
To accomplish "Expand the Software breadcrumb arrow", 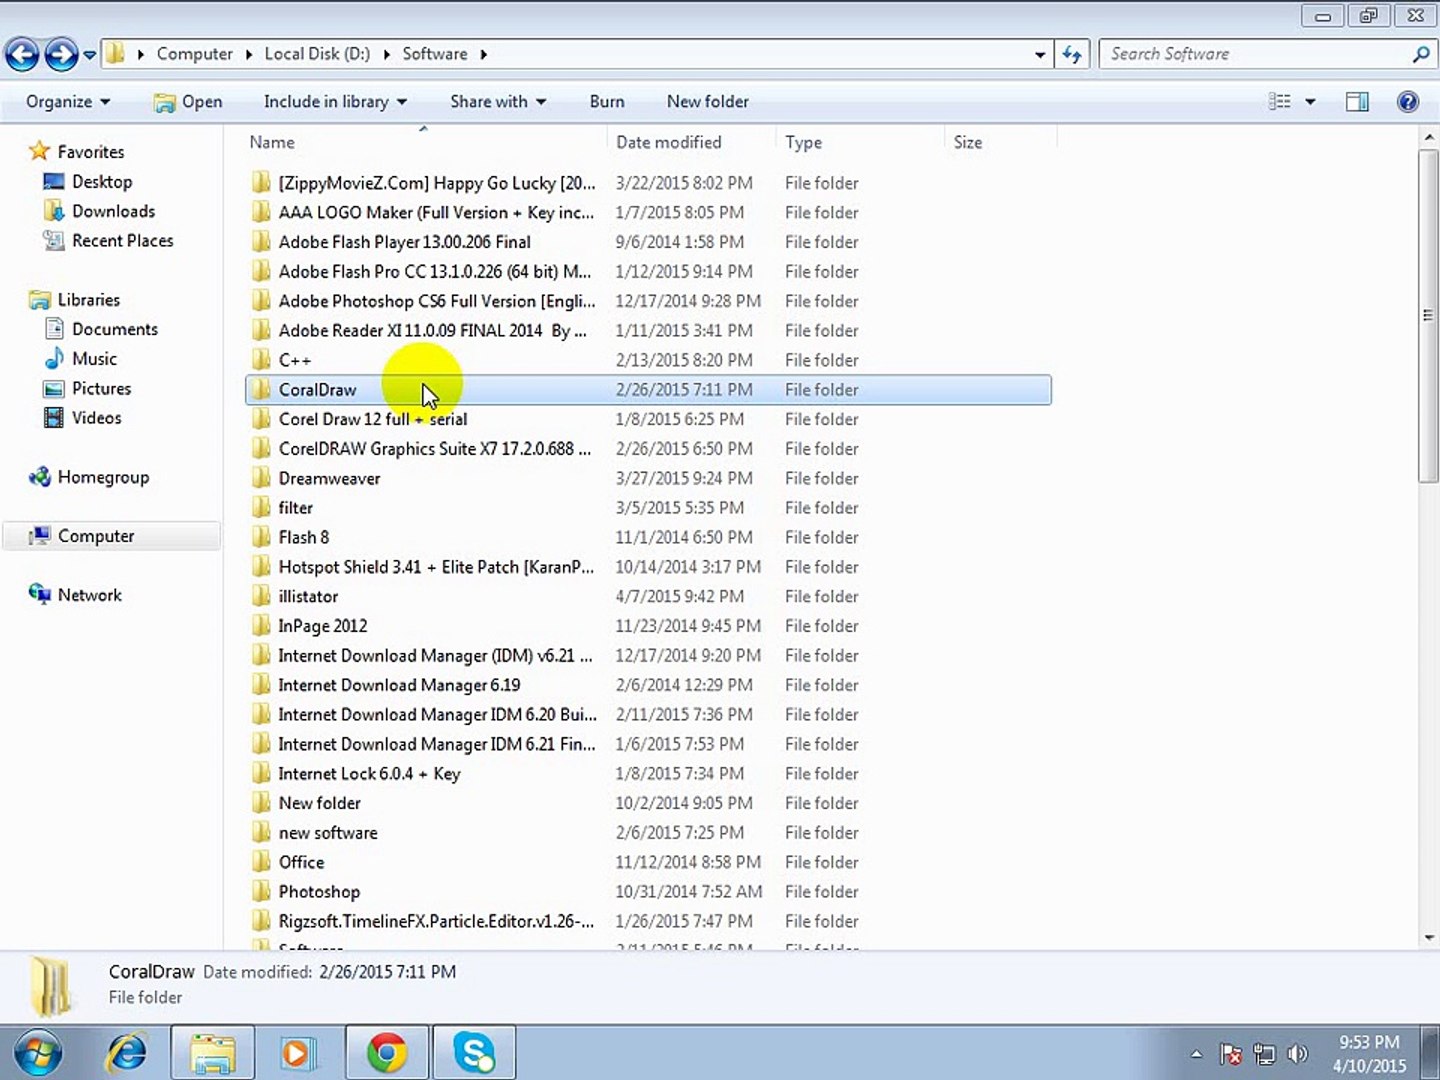I will tap(484, 54).
